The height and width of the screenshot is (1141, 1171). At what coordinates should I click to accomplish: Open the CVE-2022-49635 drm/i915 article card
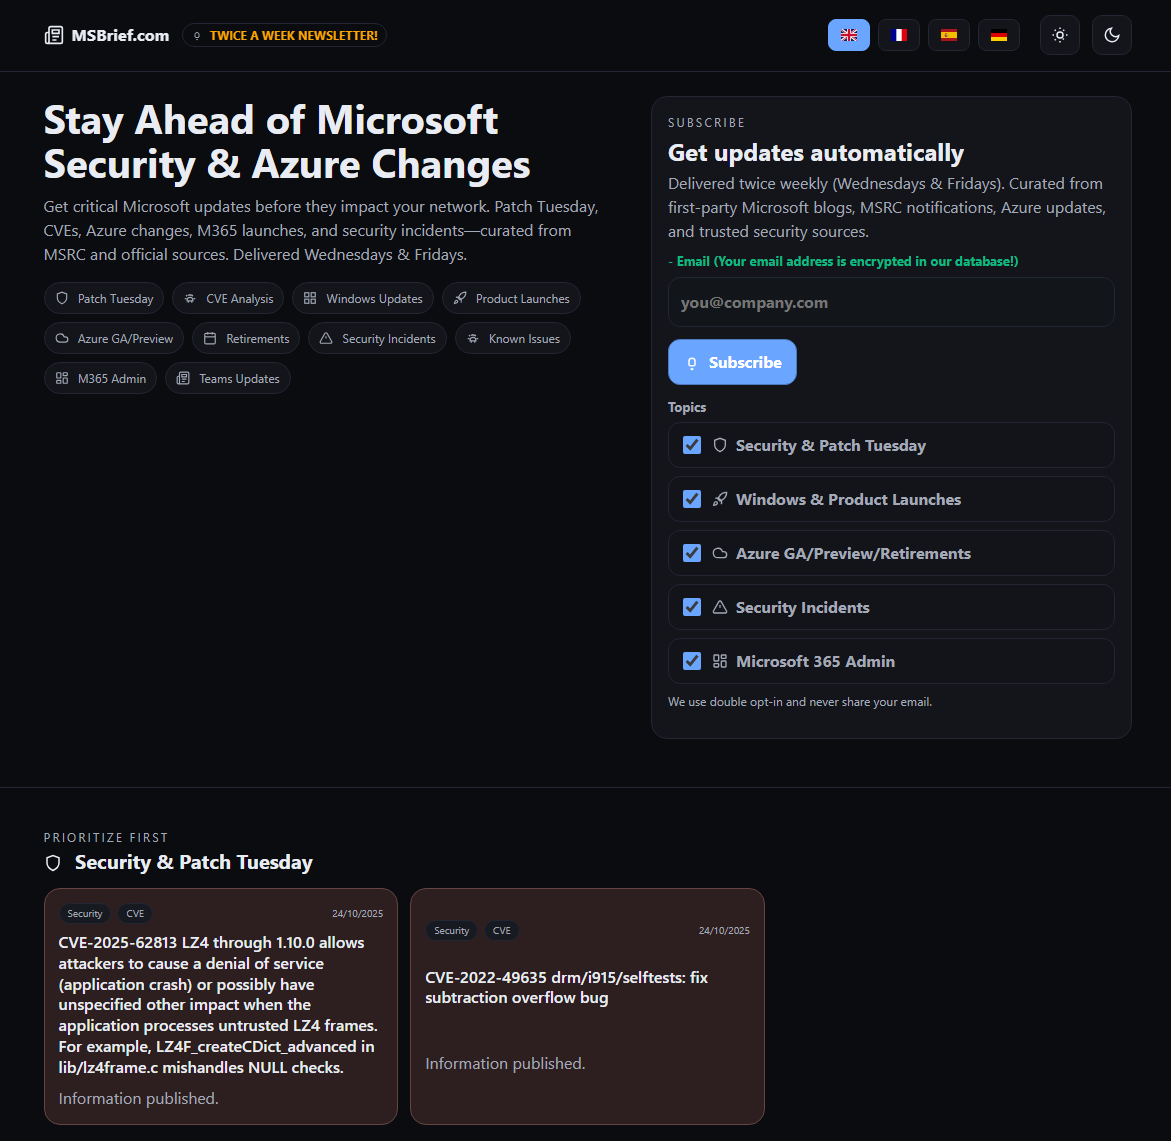coord(587,1005)
